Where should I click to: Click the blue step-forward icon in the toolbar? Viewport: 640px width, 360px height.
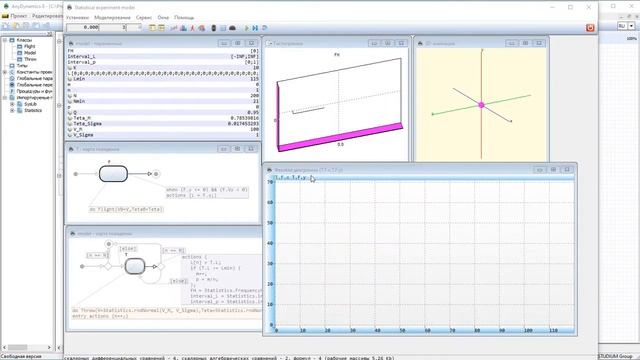click(255, 28)
